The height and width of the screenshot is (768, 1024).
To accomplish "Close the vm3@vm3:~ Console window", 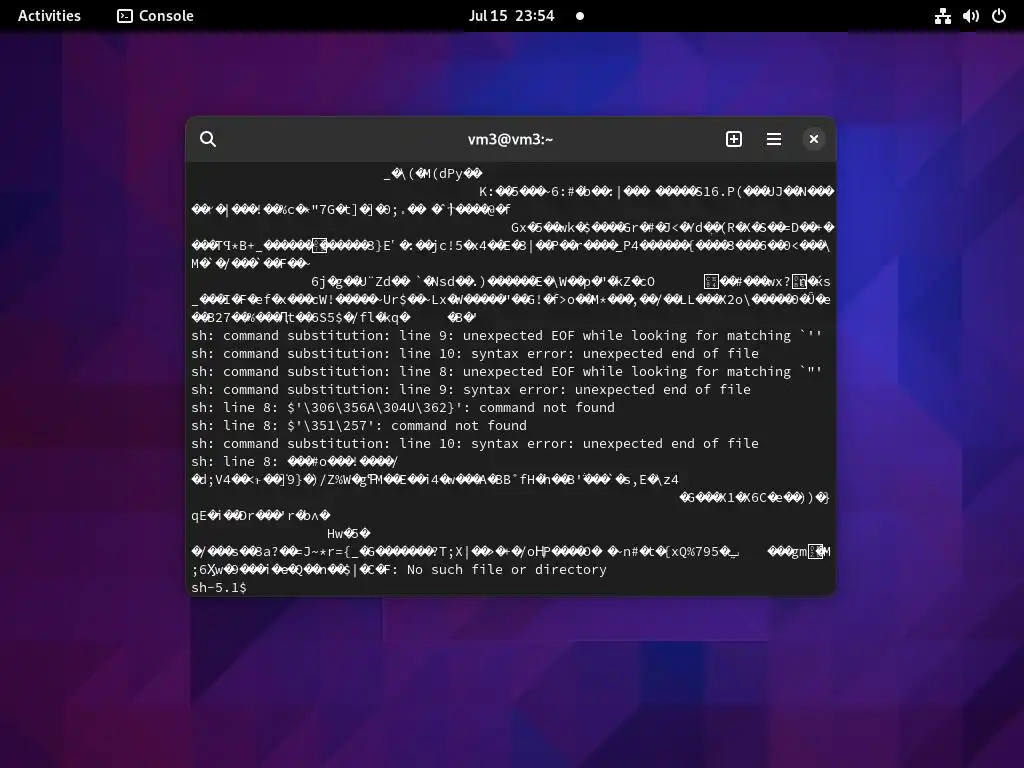I will (x=814, y=139).
